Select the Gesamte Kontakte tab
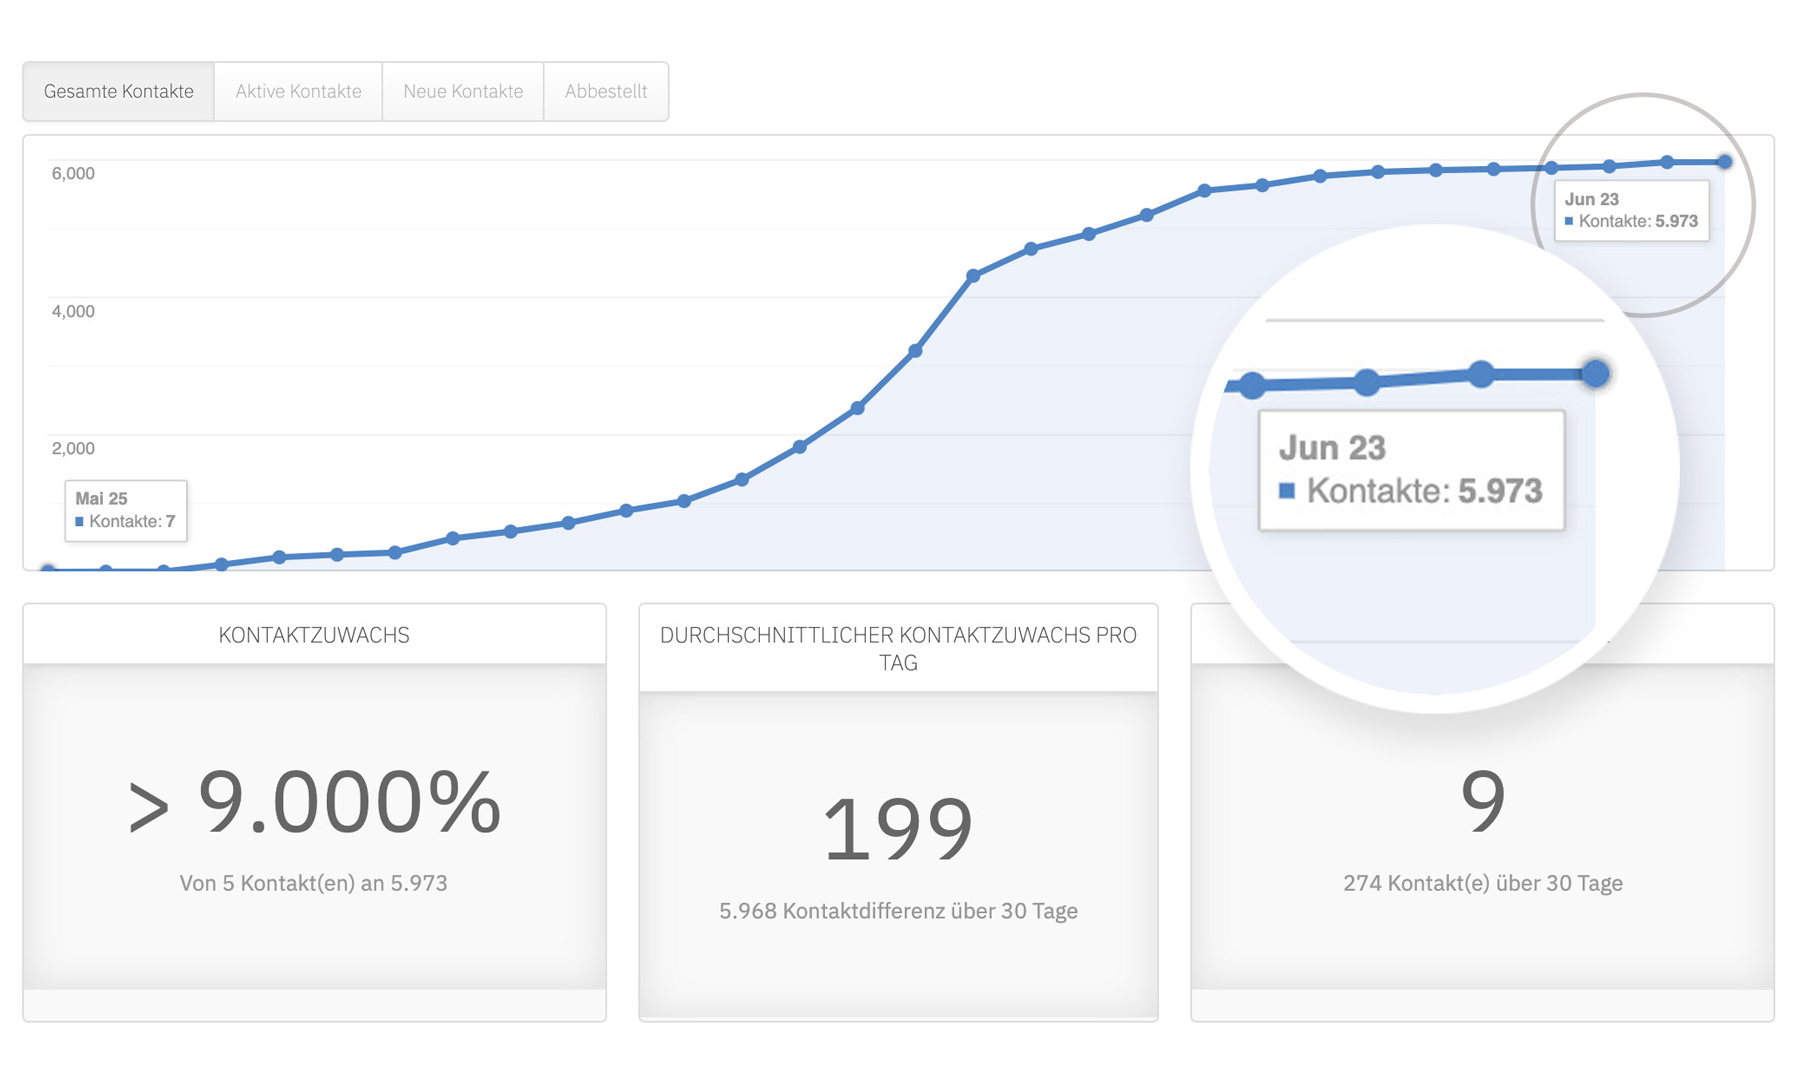This screenshot has width=1800, height=1069. [118, 91]
